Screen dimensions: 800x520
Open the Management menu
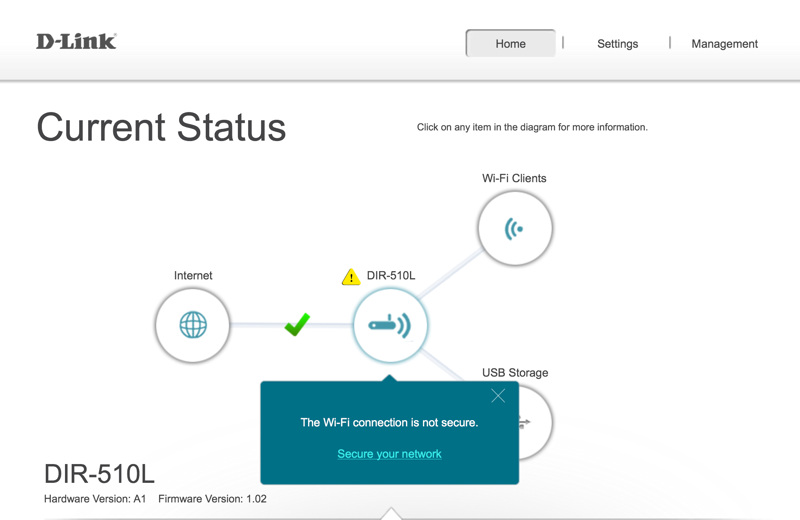(x=724, y=44)
